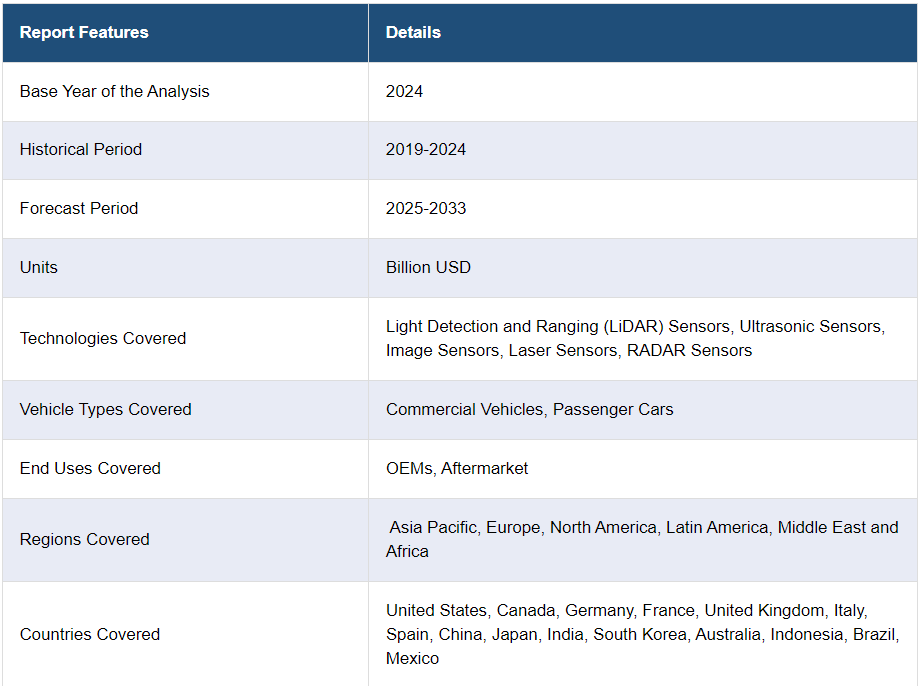
Task: Select the "Regions Covered" label cell
Action: click(85, 539)
